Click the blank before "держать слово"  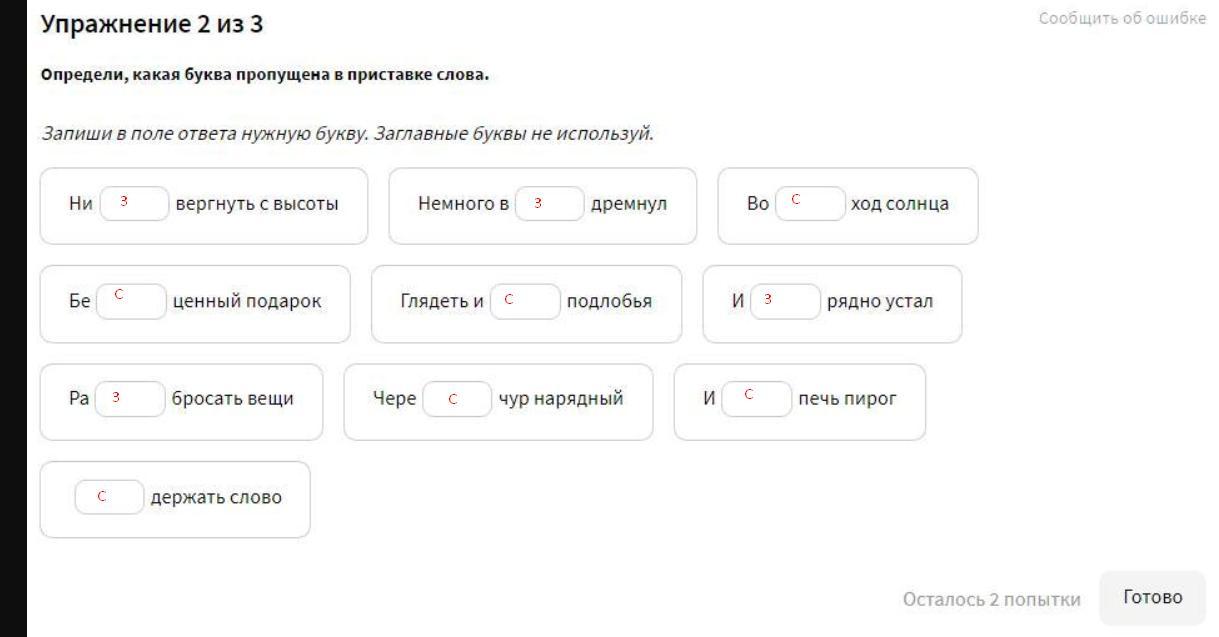coord(109,497)
